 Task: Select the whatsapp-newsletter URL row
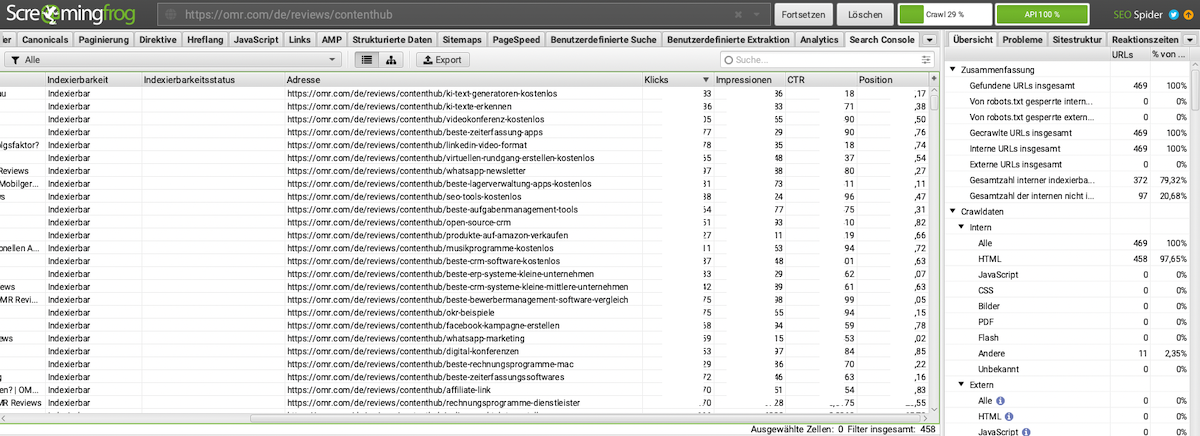tap(464, 171)
